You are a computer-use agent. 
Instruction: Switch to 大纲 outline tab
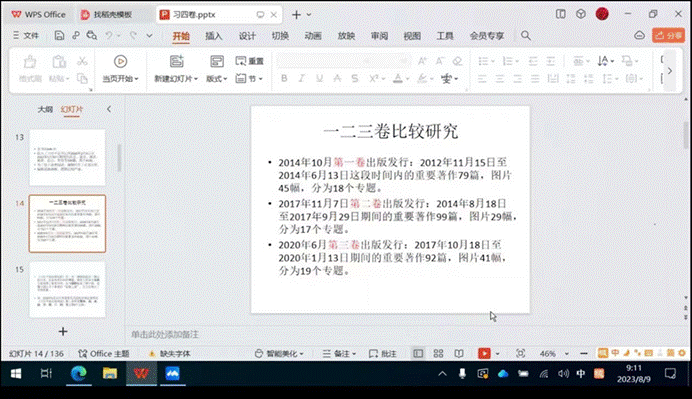tap(45, 109)
